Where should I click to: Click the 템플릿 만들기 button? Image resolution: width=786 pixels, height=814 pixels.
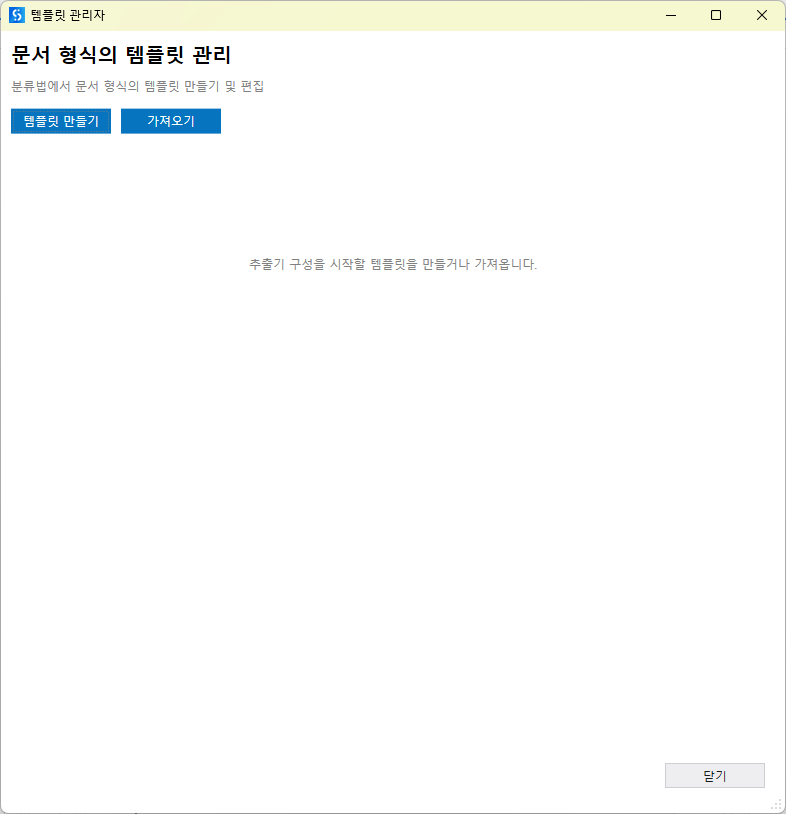click(x=61, y=121)
